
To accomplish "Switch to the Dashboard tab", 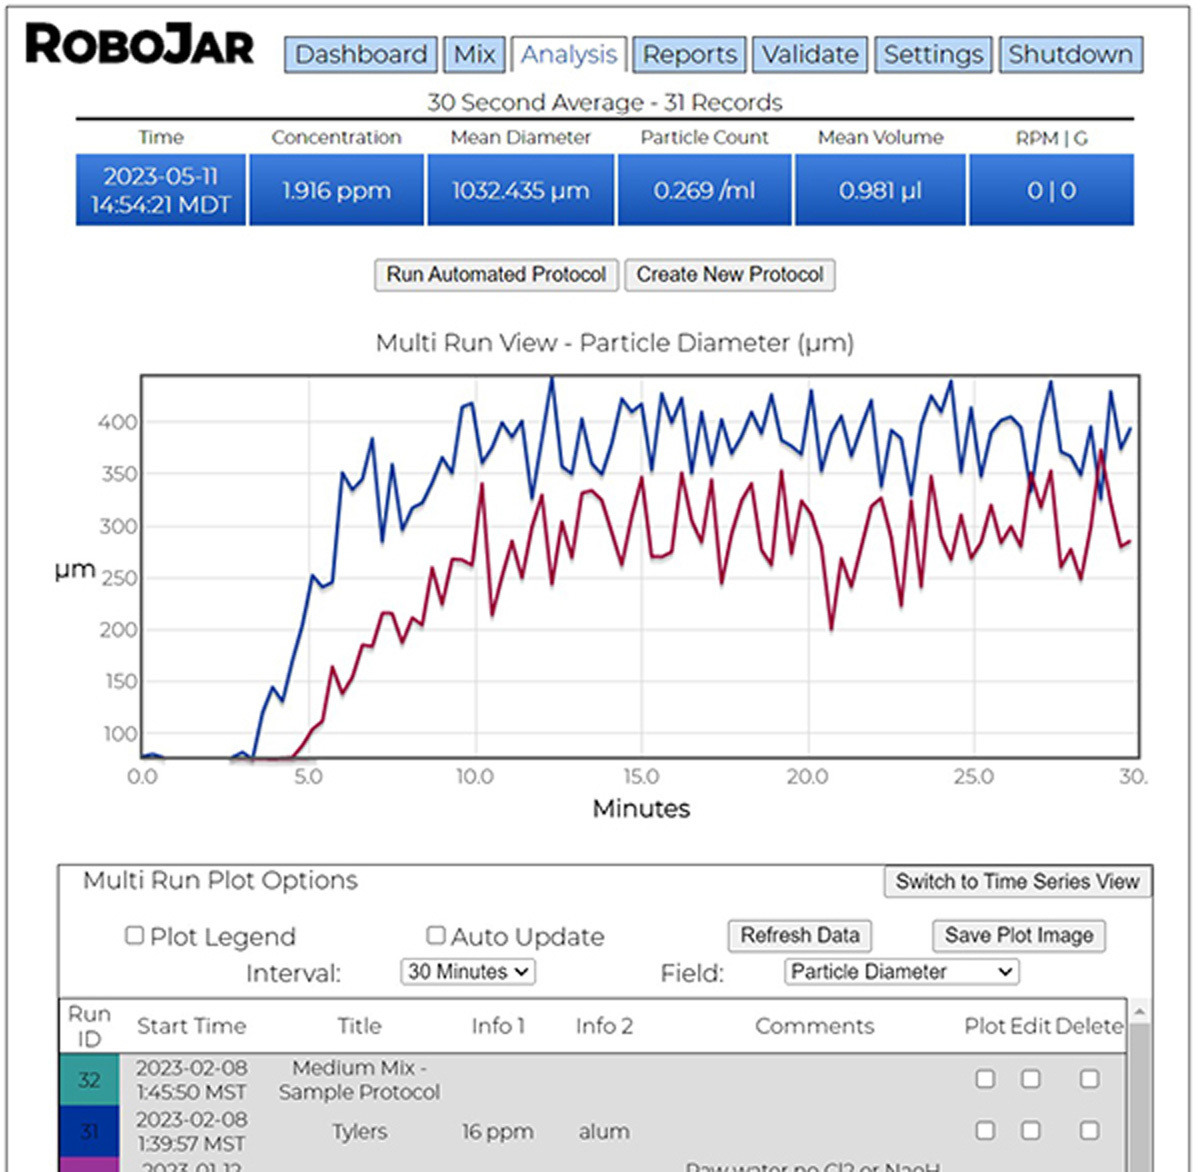I will coord(361,55).
